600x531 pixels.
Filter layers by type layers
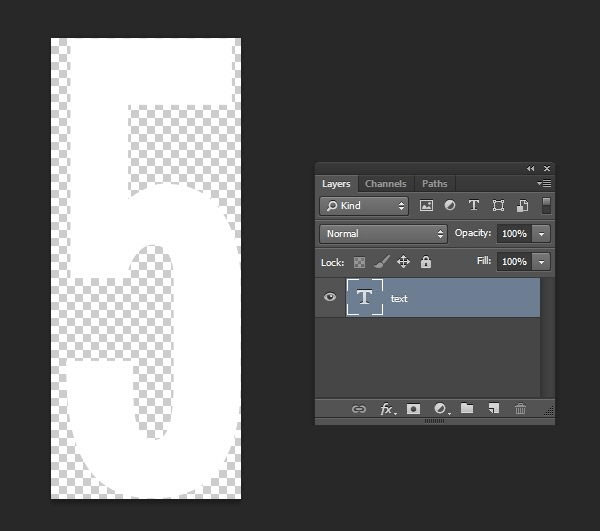pyautogui.click(x=474, y=206)
